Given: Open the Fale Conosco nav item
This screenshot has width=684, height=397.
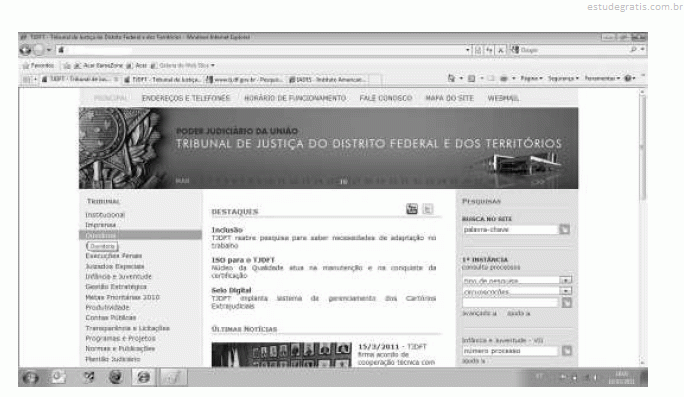Looking at the screenshot, I should (x=386, y=98).
